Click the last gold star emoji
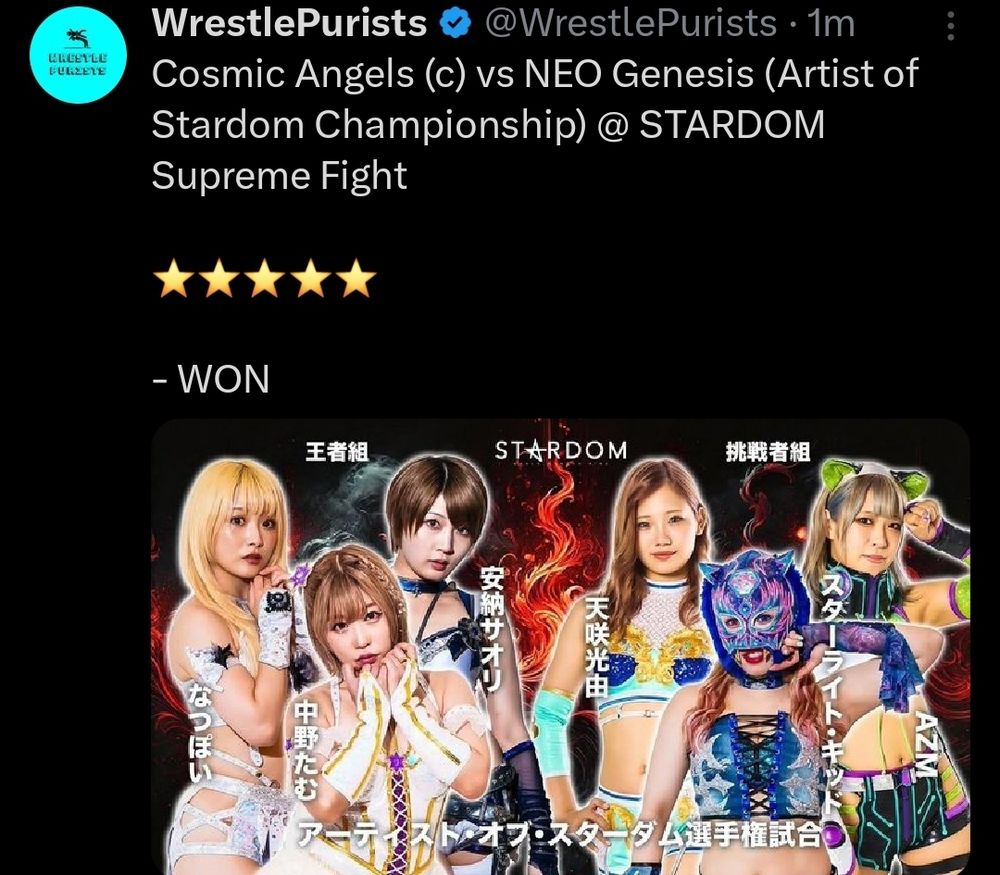Viewport: 1000px width, 875px height. point(357,278)
